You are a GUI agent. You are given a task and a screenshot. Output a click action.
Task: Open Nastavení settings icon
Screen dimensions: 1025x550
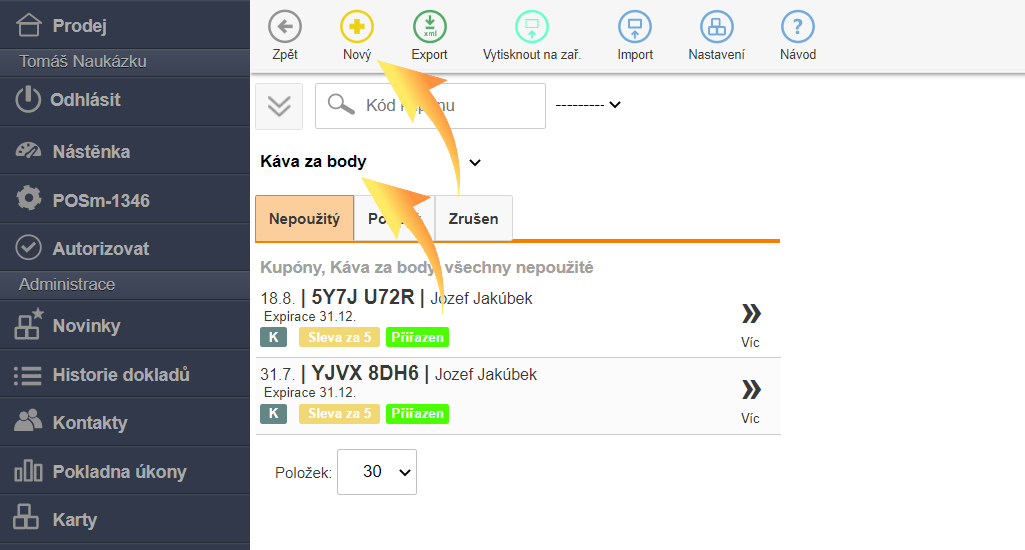pyautogui.click(x=716, y=27)
